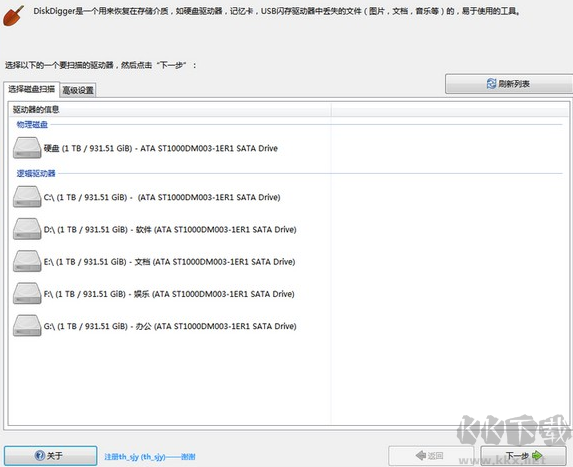Click the 刷新列表 refresh list button
Image resolution: width=573 pixels, height=467 pixels.
click(509, 84)
